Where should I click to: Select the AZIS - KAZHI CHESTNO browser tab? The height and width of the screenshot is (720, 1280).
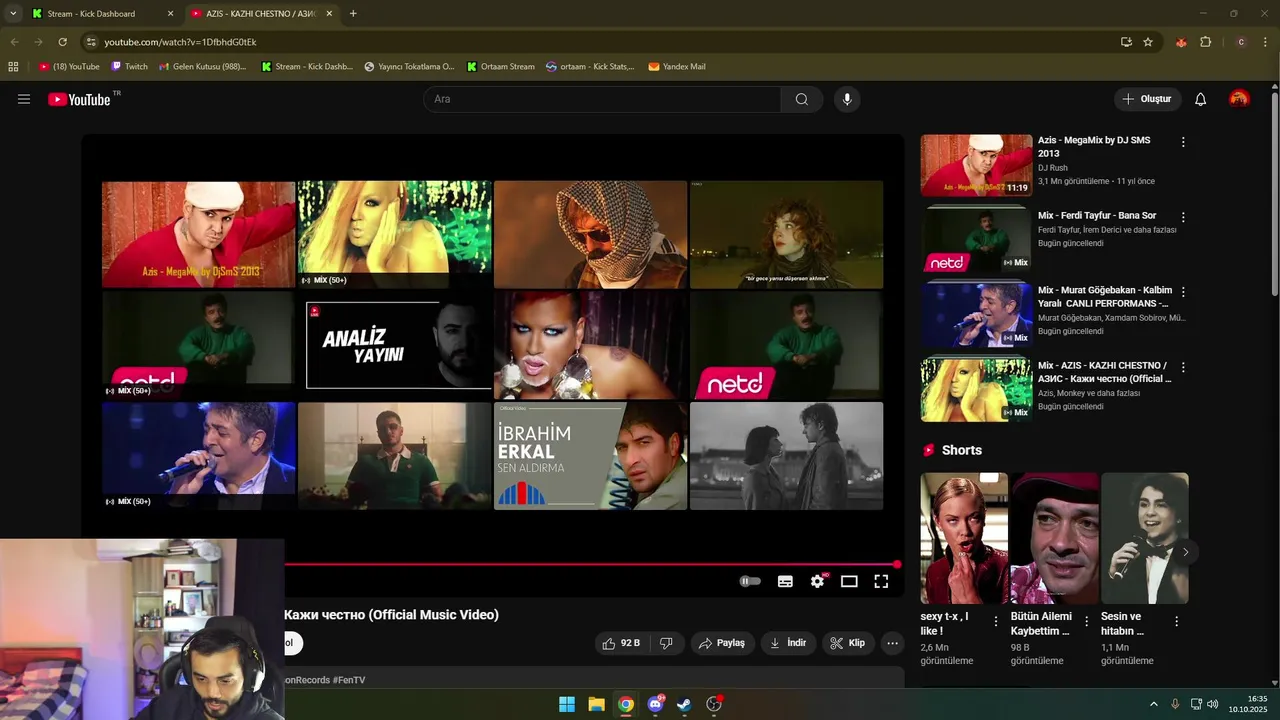click(262, 14)
